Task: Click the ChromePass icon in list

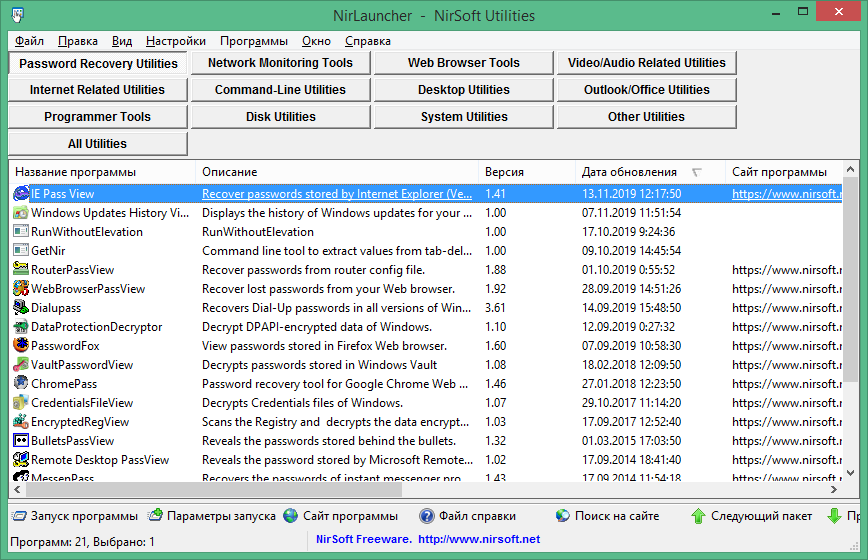Action: [21, 384]
